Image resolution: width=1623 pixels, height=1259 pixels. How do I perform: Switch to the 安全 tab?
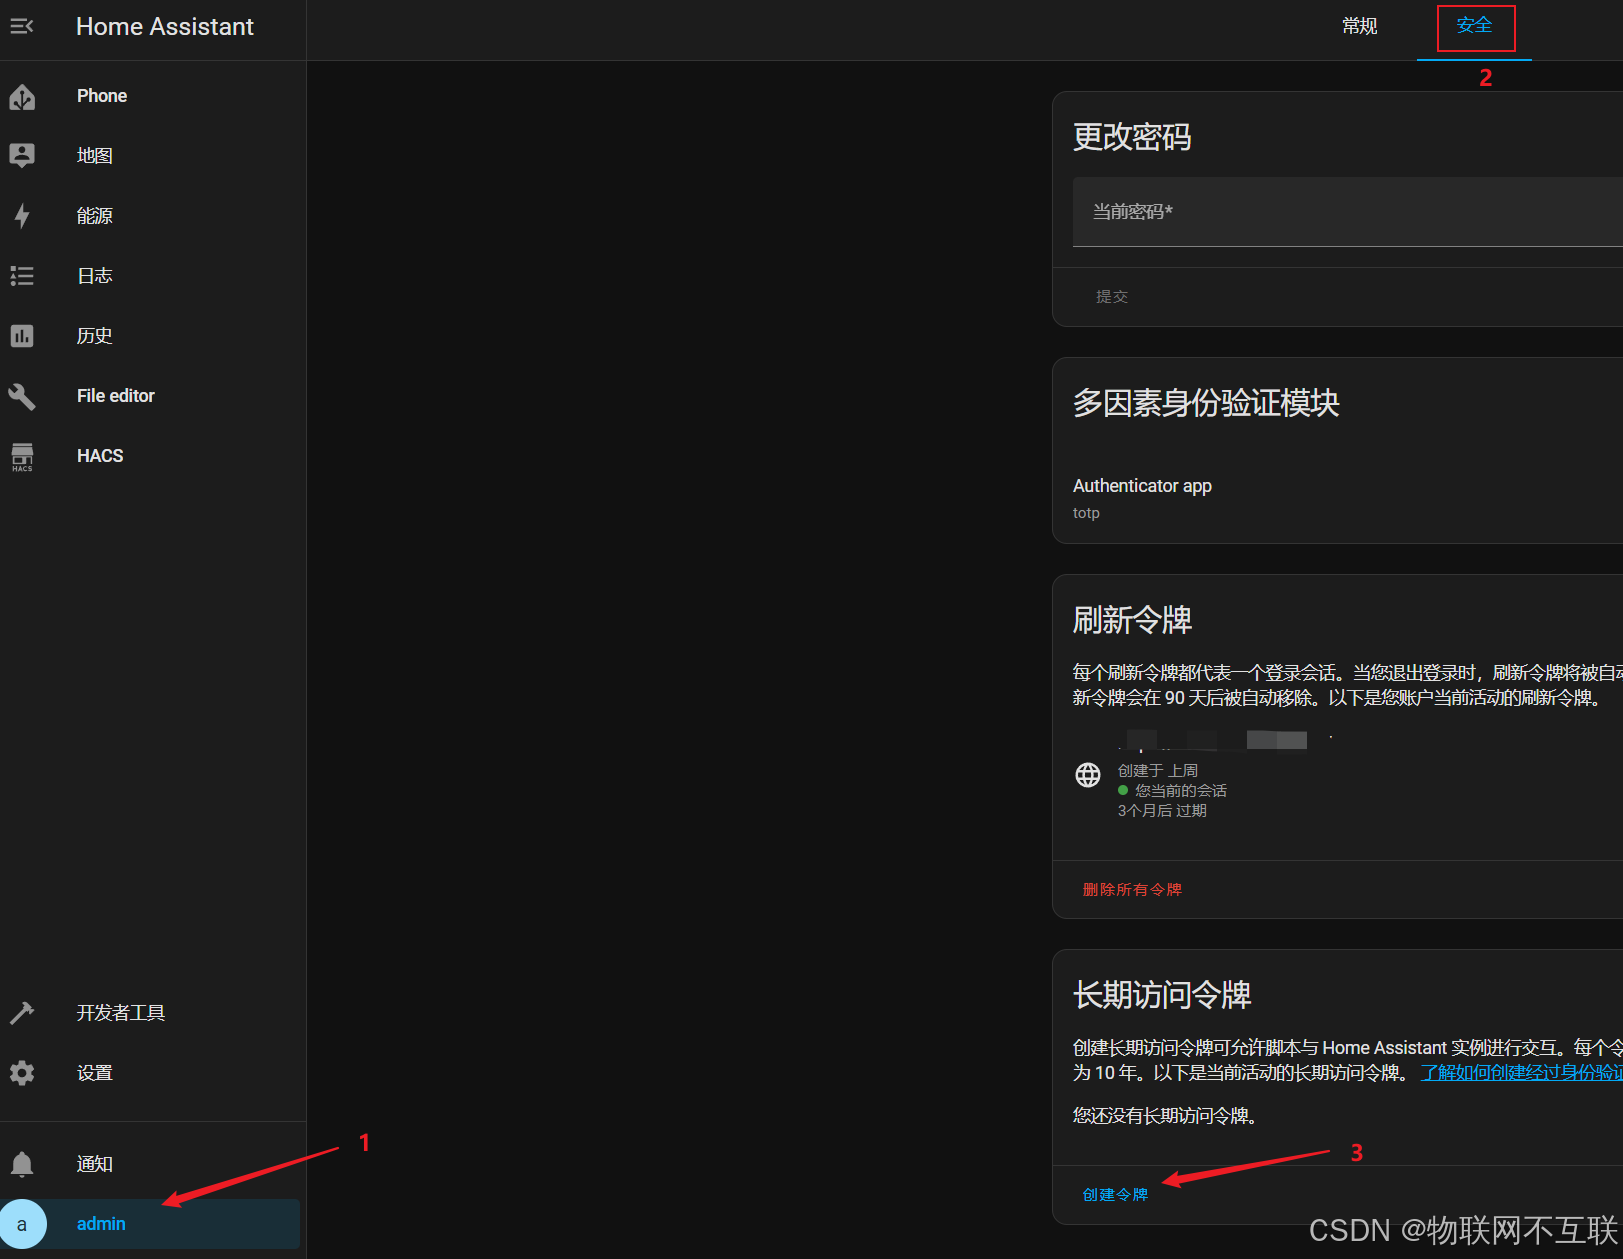[1474, 26]
